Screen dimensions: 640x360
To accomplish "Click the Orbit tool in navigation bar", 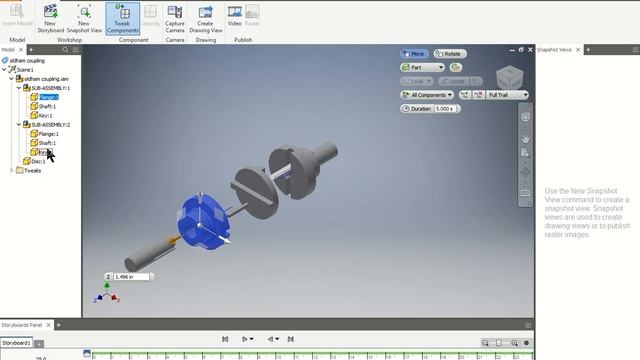I will (525, 173).
